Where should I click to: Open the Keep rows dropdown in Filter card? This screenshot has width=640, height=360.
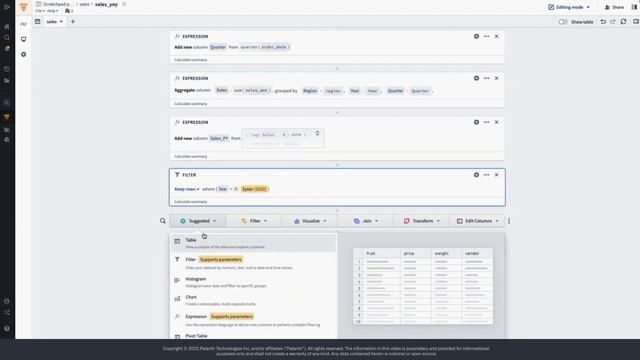tap(187, 189)
